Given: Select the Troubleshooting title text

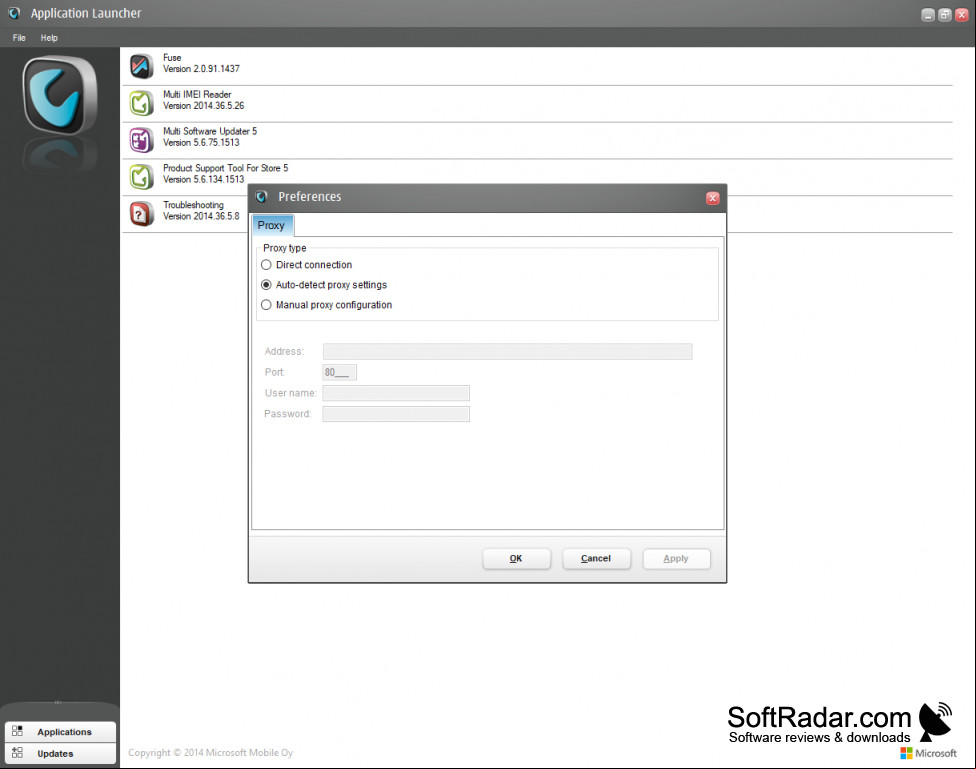Looking at the screenshot, I should [193, 205].
